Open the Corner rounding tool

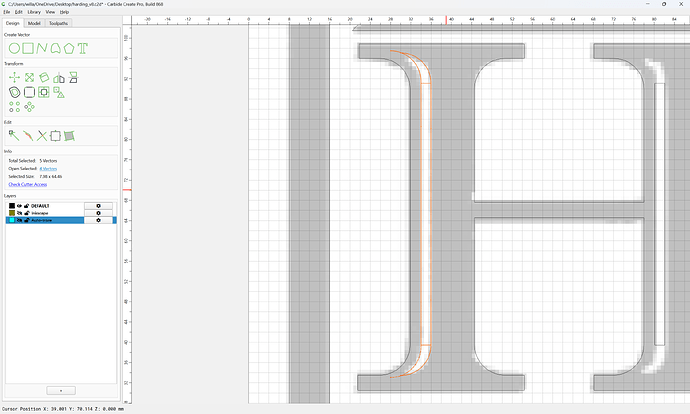click(29, 92)
